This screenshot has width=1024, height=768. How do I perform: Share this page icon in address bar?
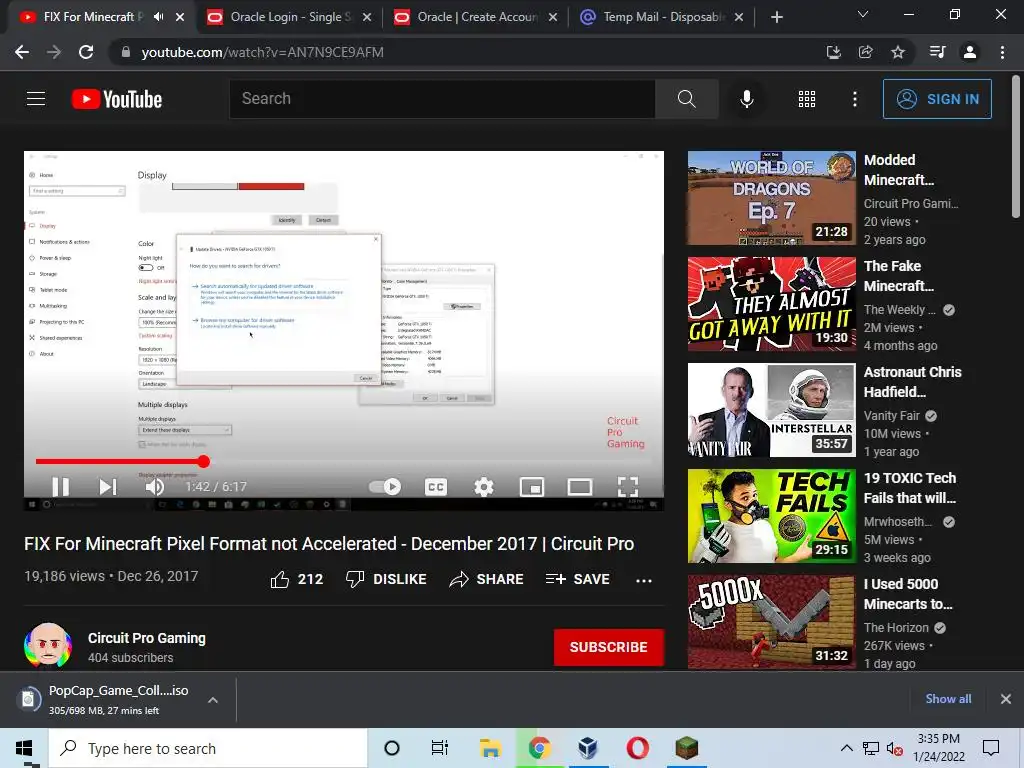coord(865,52)
